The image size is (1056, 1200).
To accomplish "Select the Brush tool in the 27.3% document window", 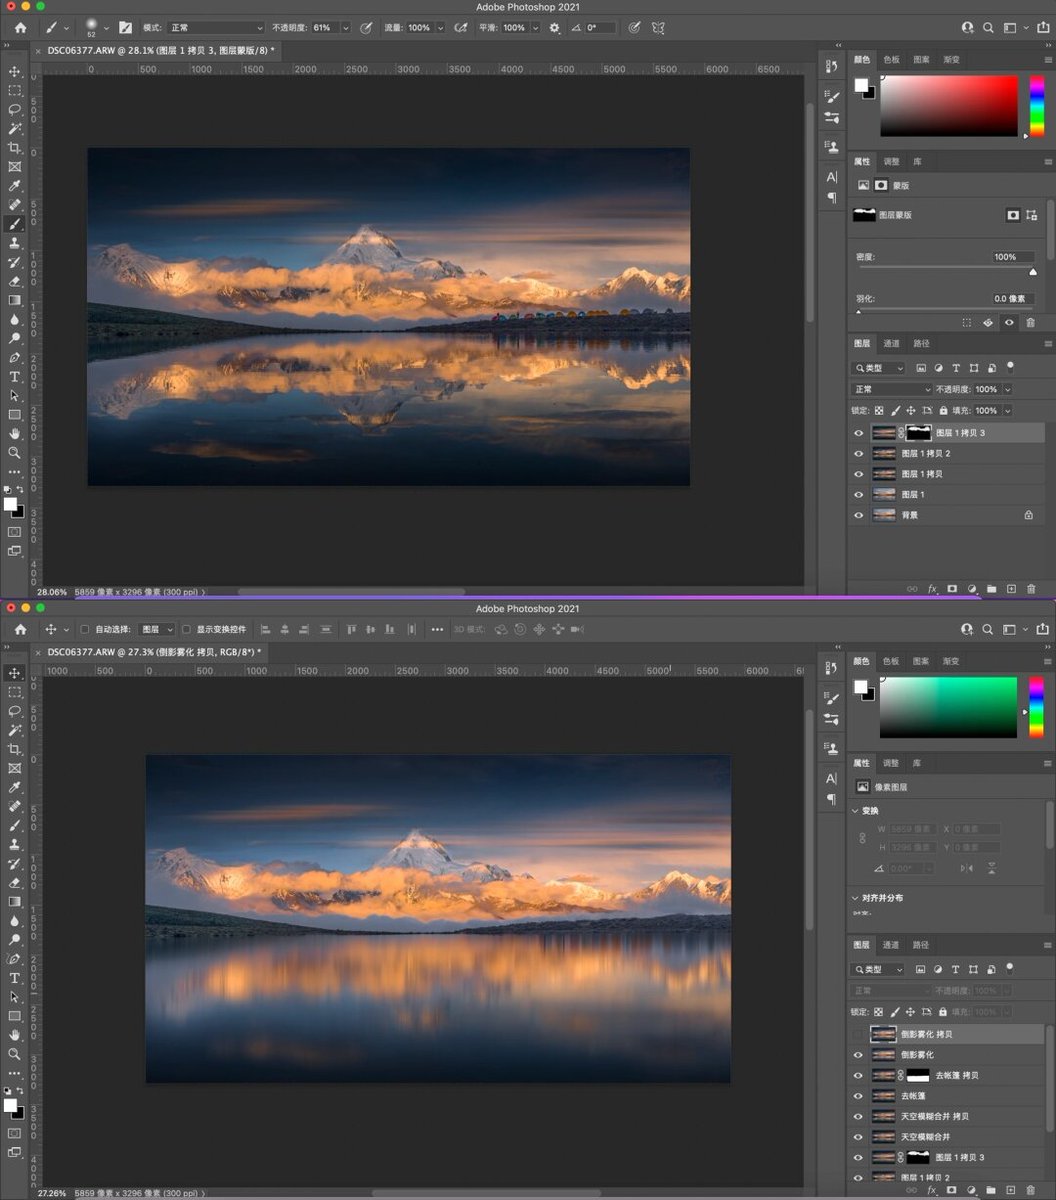I will click(x=15, y=826).
